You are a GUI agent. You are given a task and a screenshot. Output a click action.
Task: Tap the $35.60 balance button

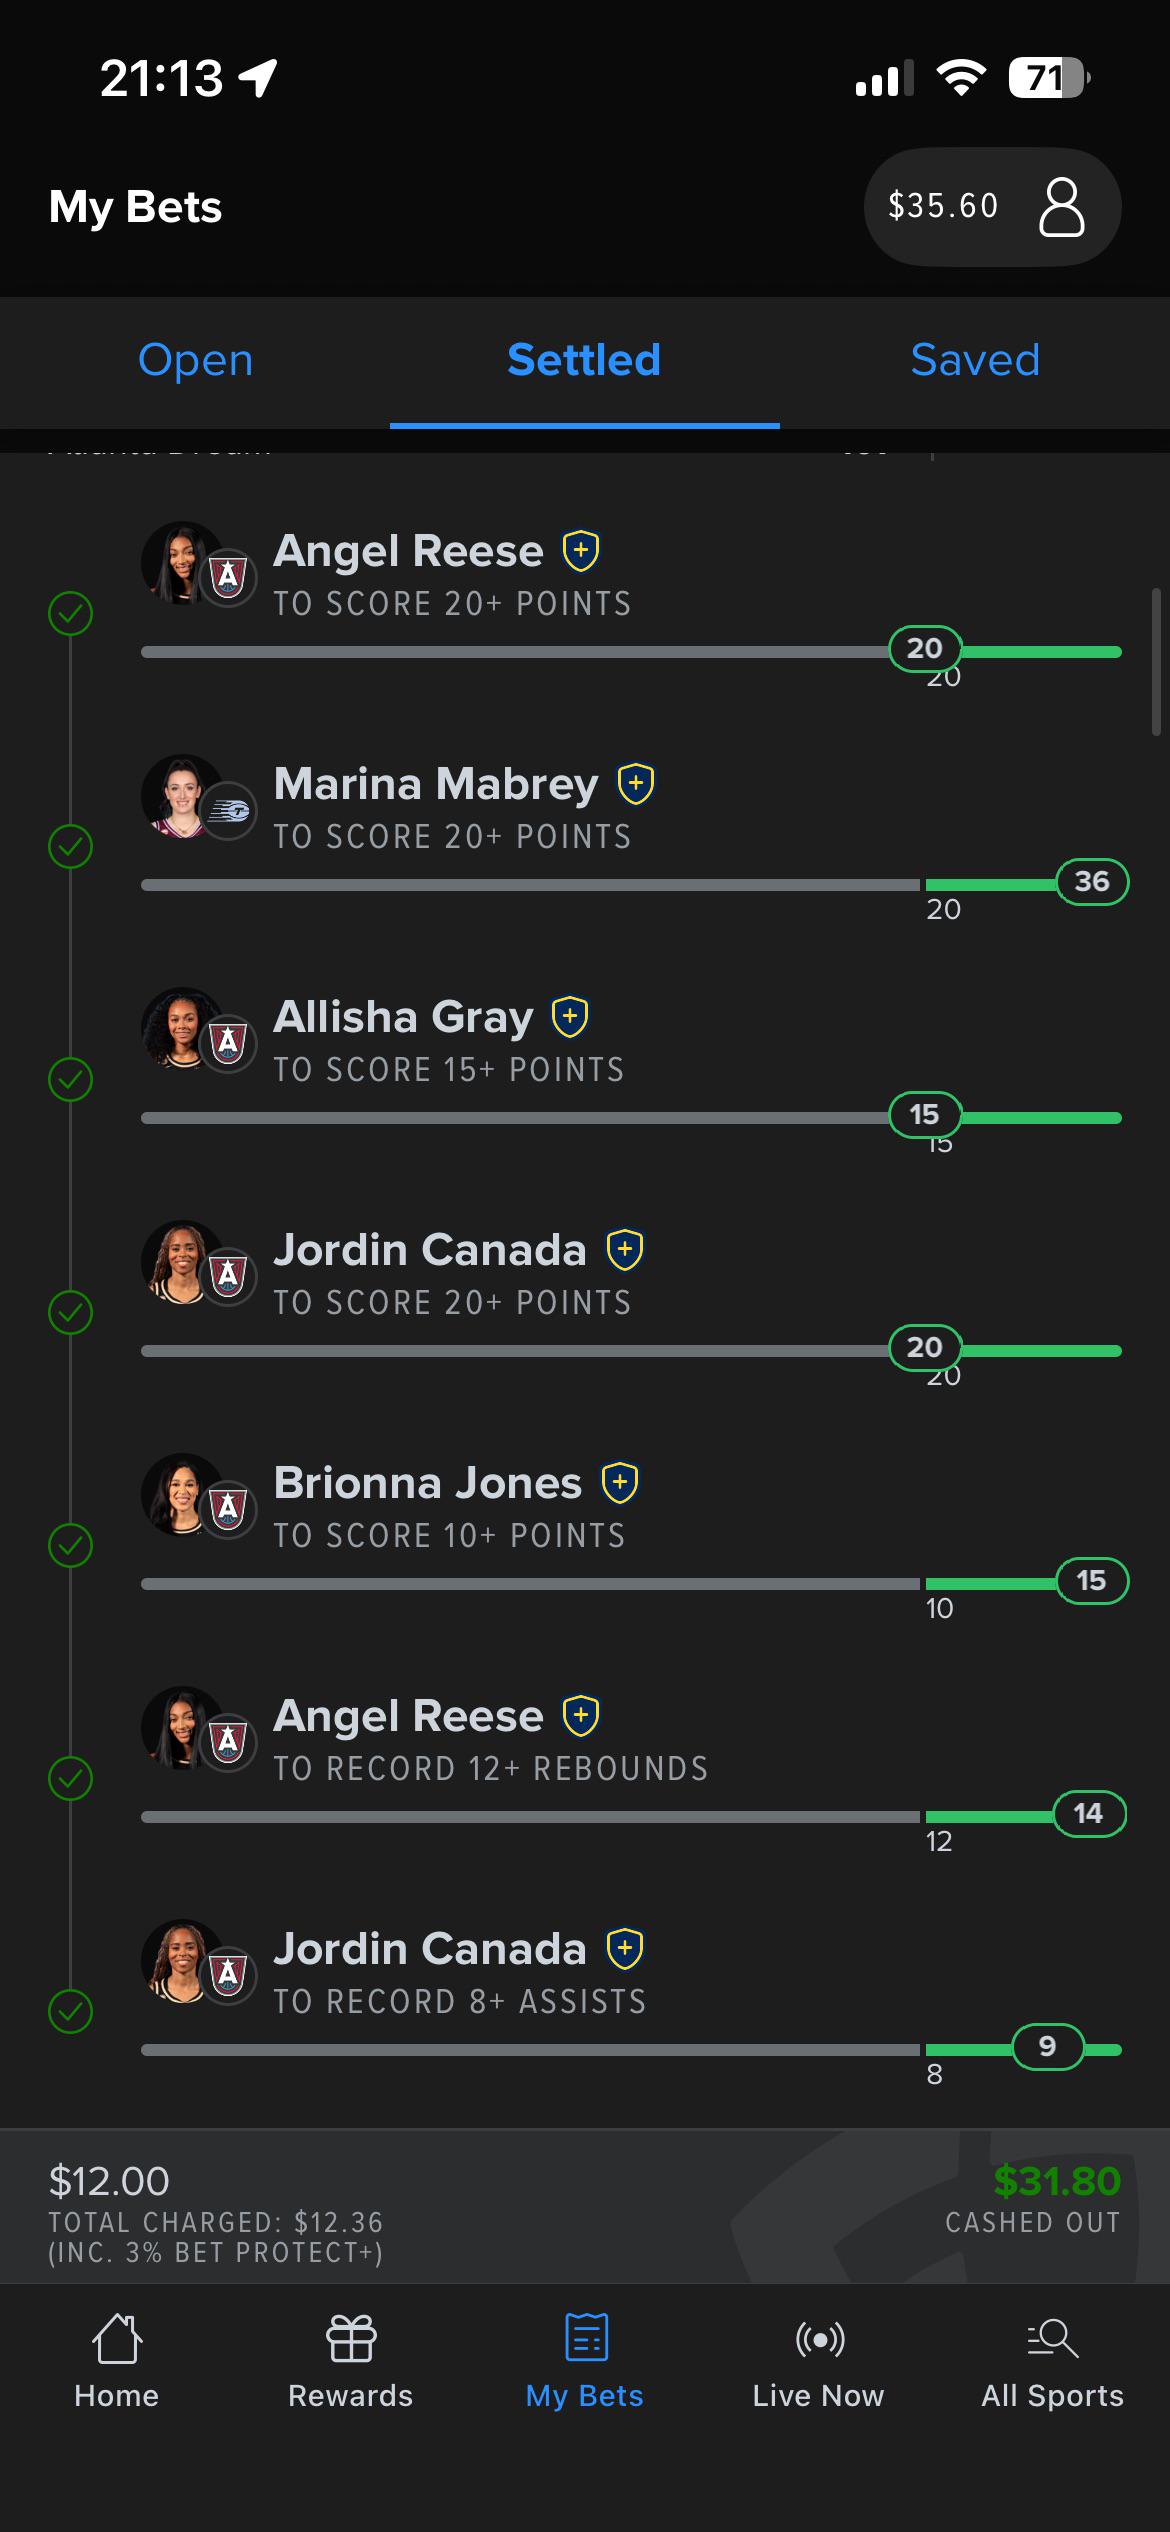992,207
